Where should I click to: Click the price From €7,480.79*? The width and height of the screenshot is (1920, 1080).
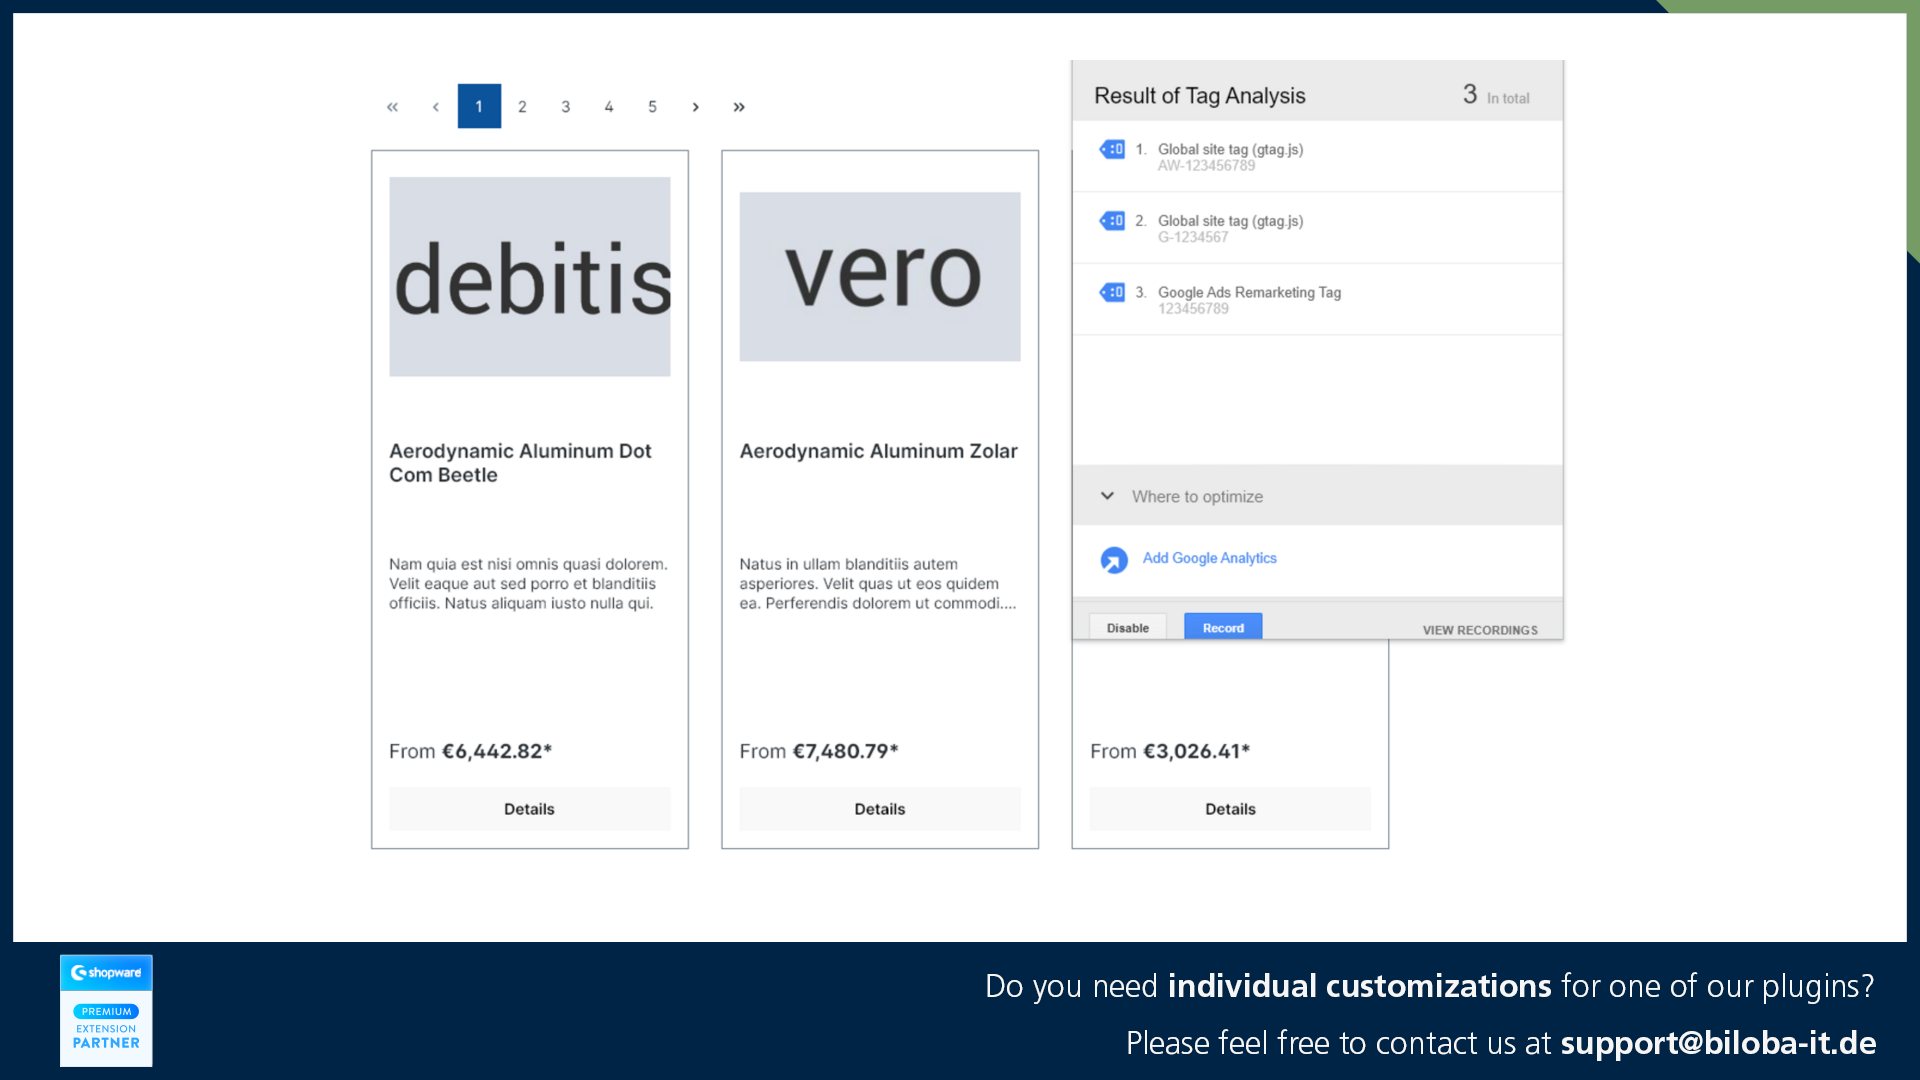click(819, 751)
